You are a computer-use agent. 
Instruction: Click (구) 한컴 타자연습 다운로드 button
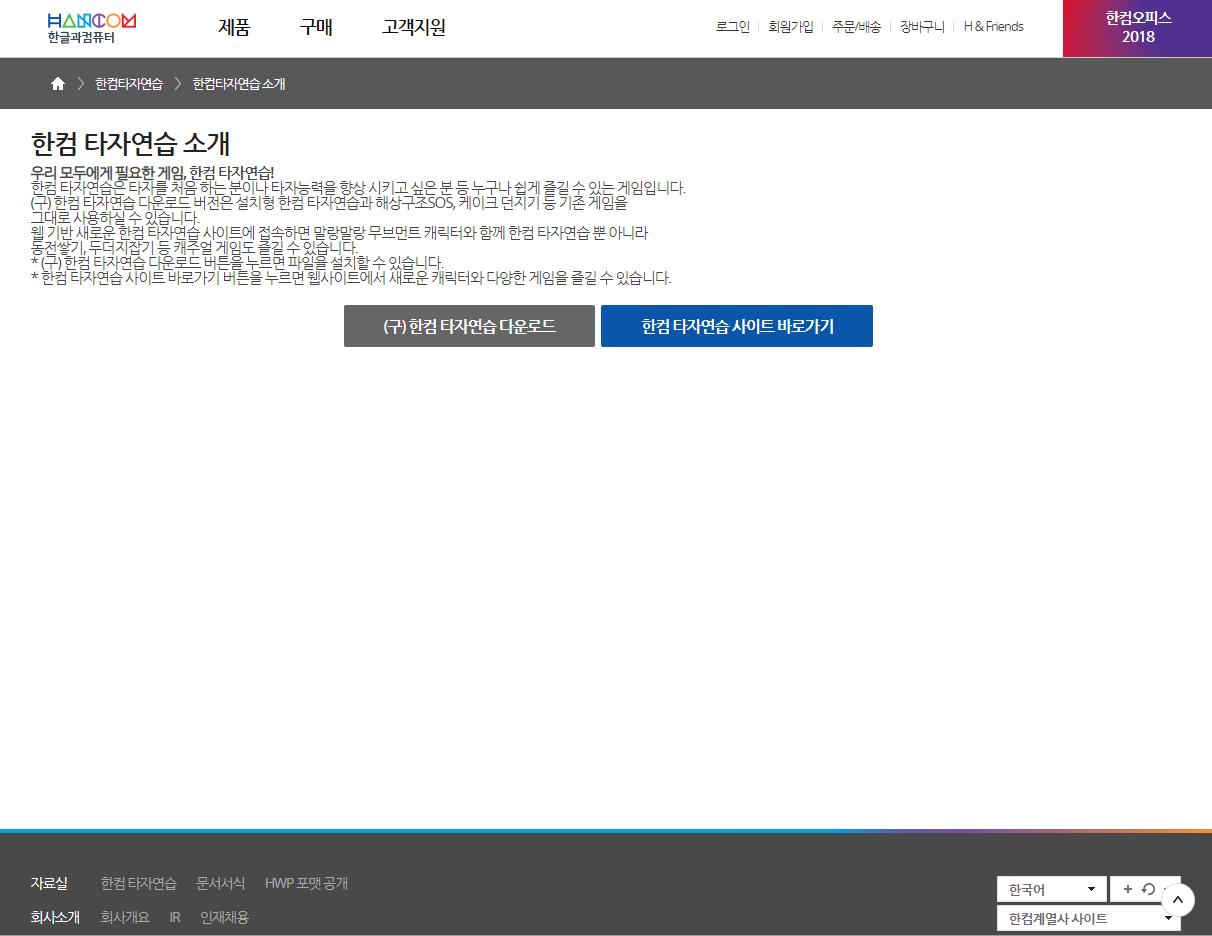click(469, 326)
